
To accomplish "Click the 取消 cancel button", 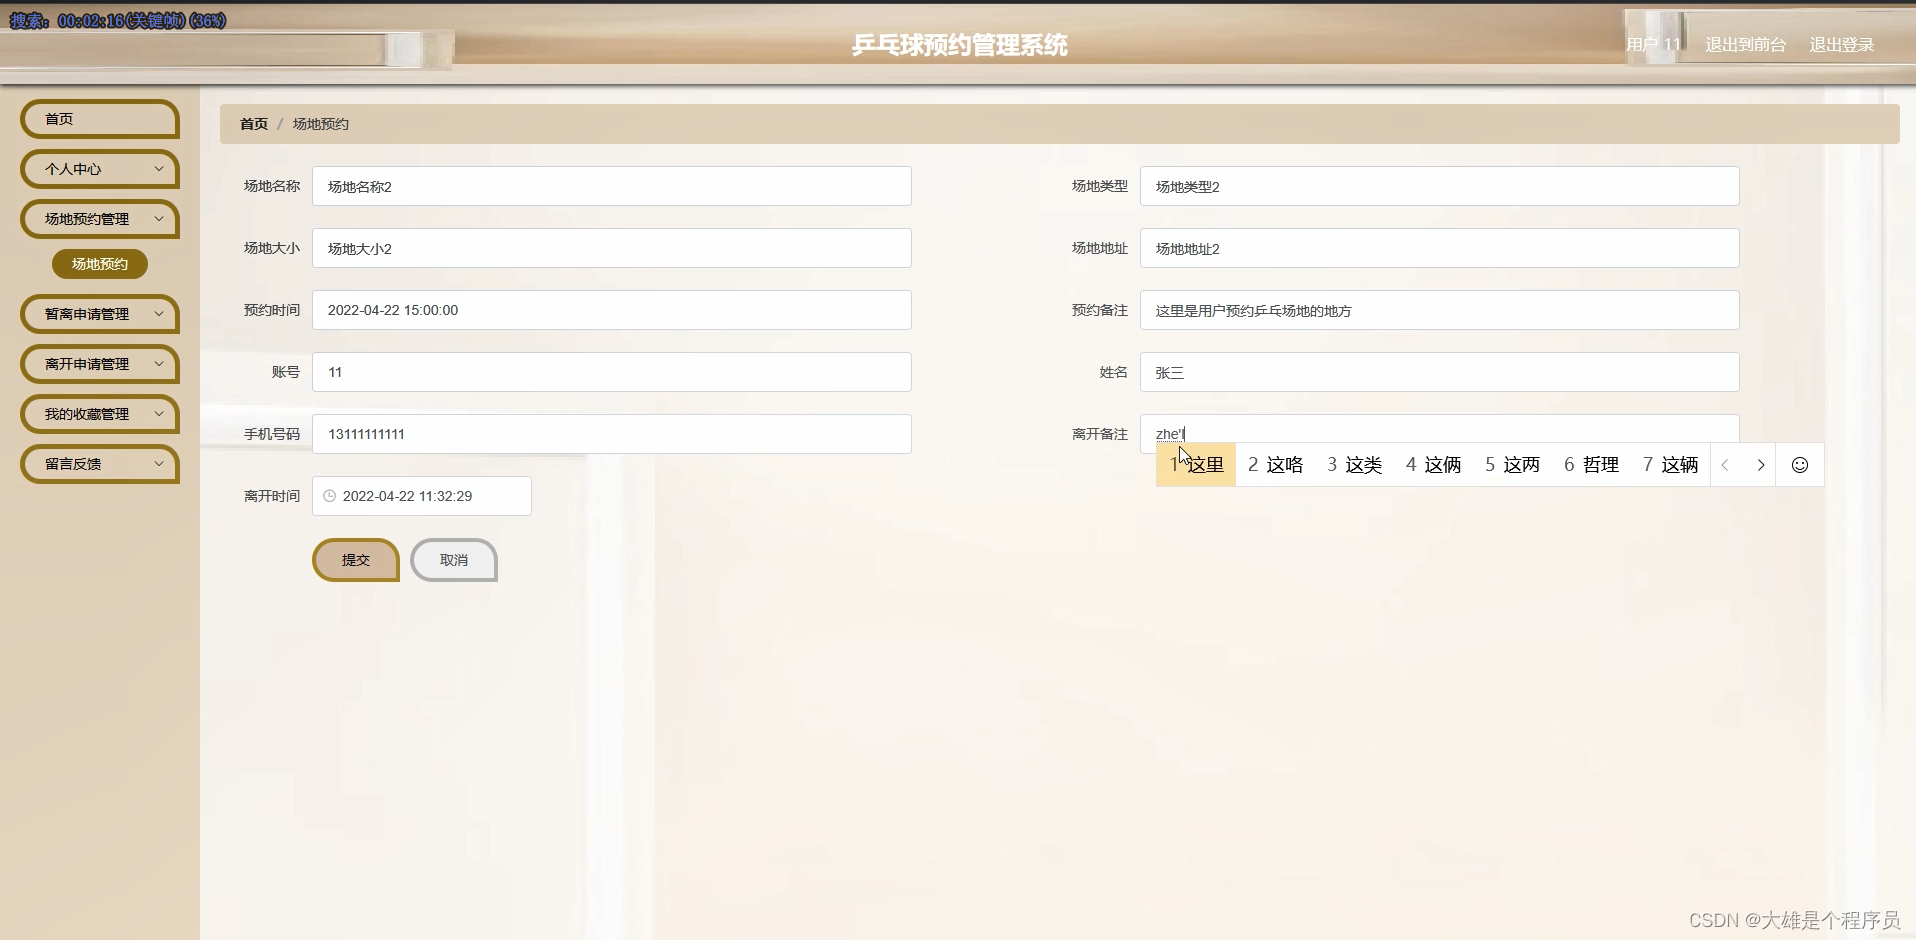I will tap(453, 560).
